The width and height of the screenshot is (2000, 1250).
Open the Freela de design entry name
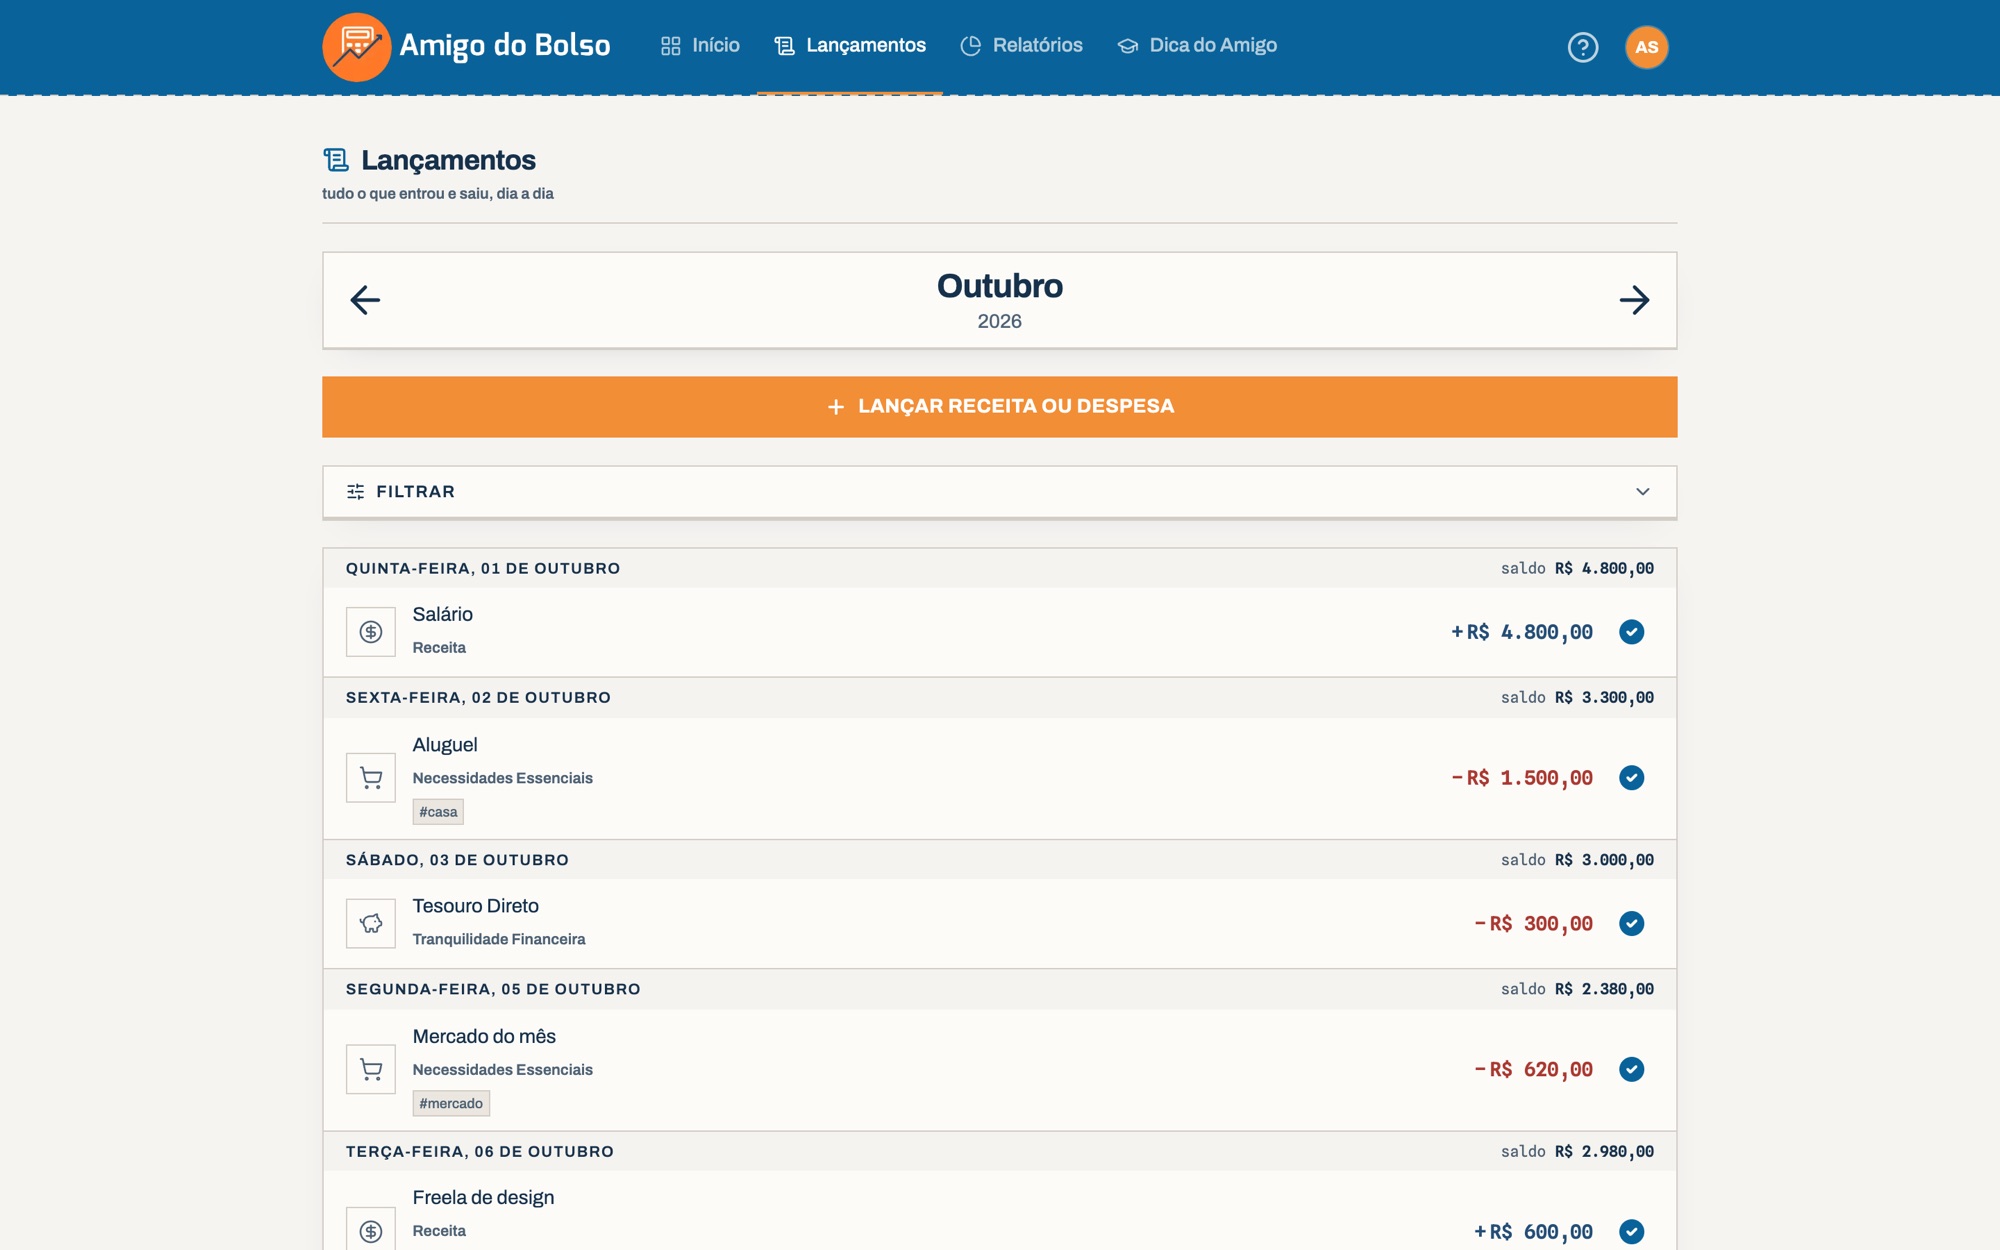483,1198
